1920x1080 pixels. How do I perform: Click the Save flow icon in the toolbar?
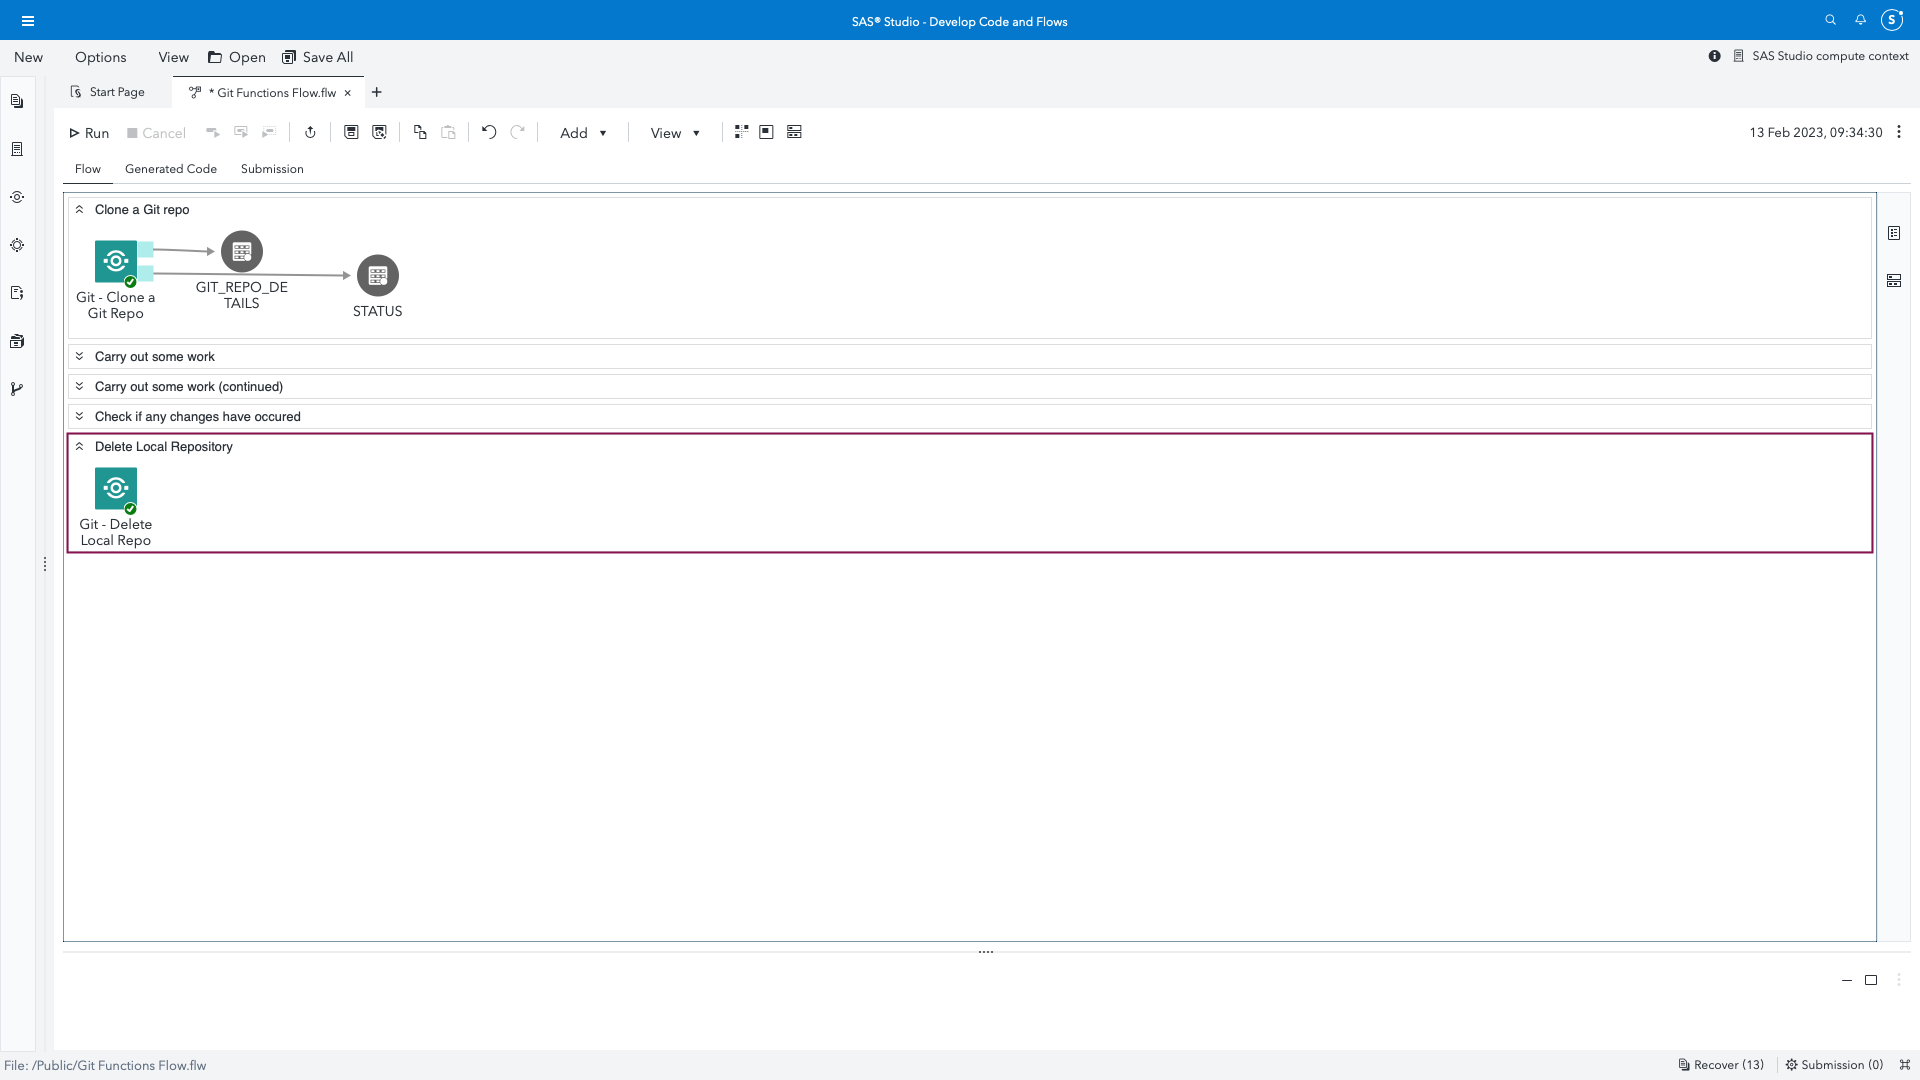click(x=351, y=131)
